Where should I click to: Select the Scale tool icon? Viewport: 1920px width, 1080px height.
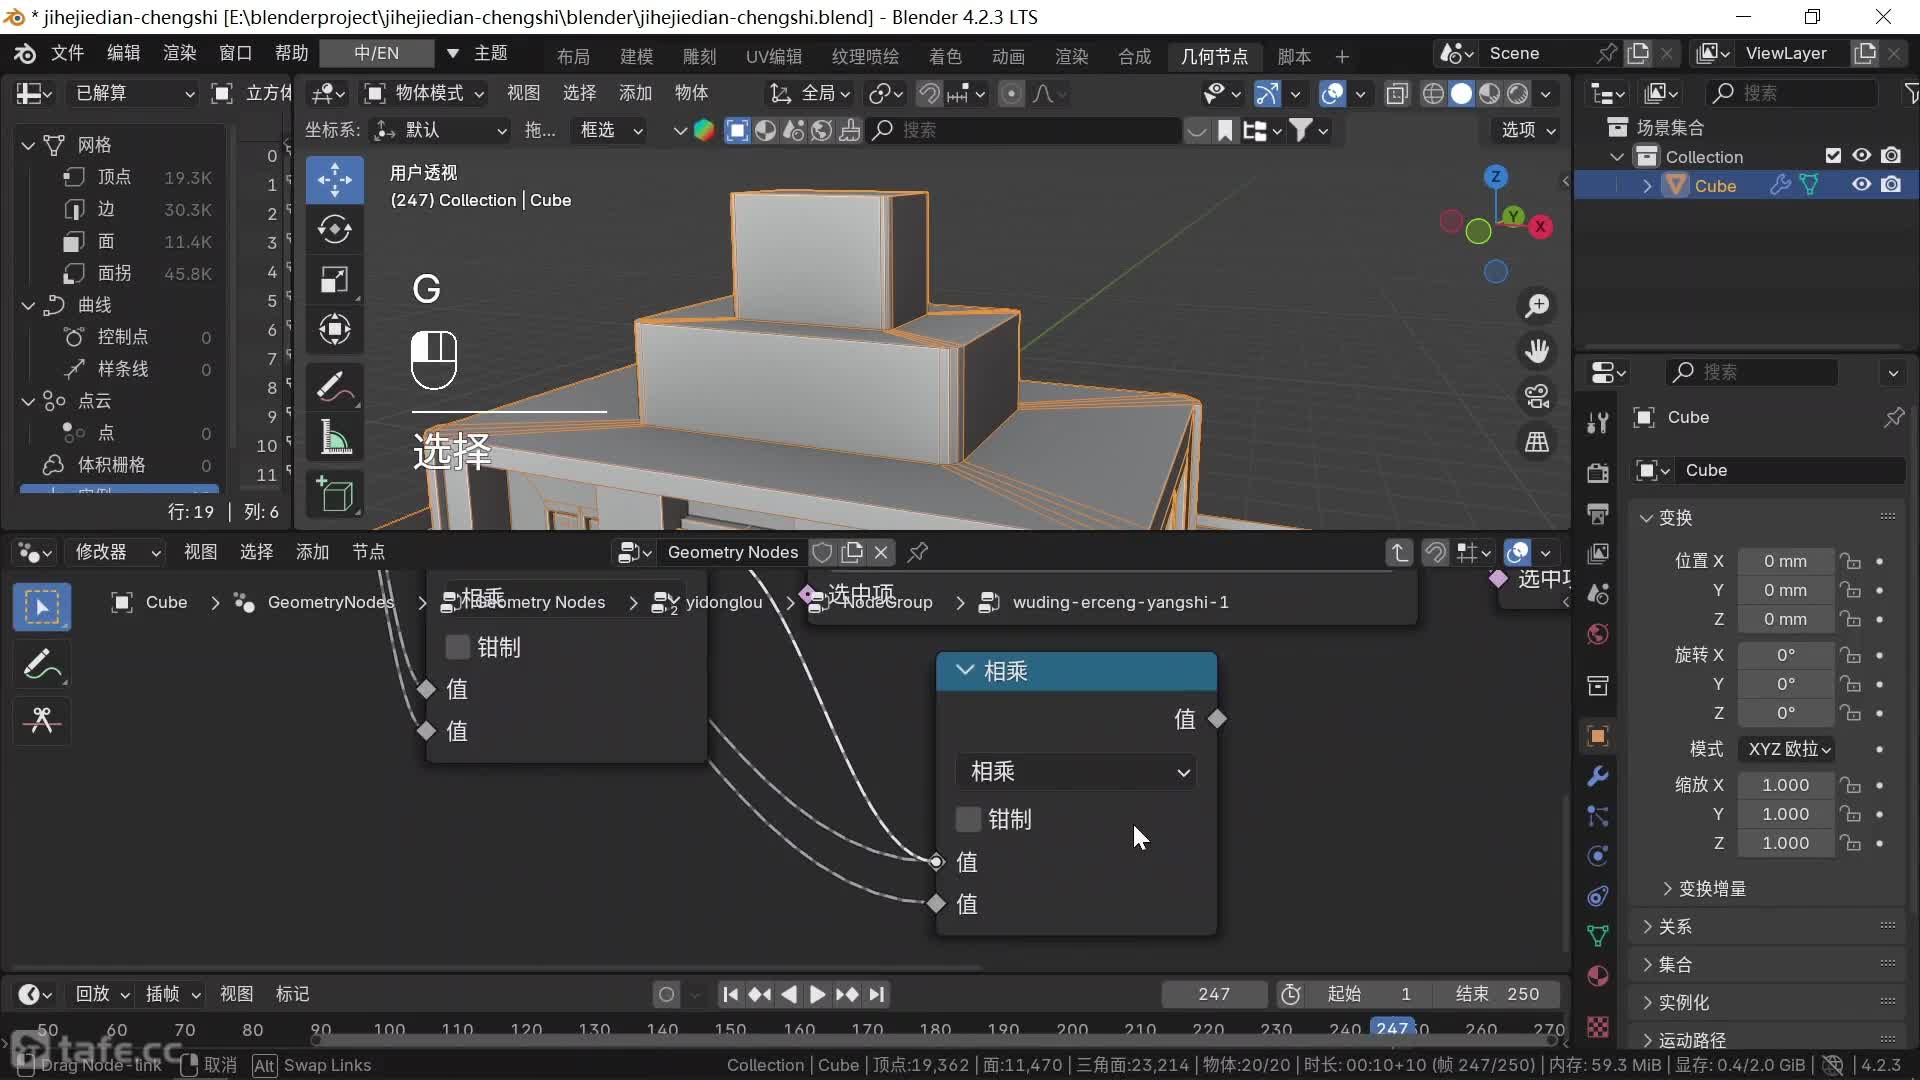[x=334, y=280]
